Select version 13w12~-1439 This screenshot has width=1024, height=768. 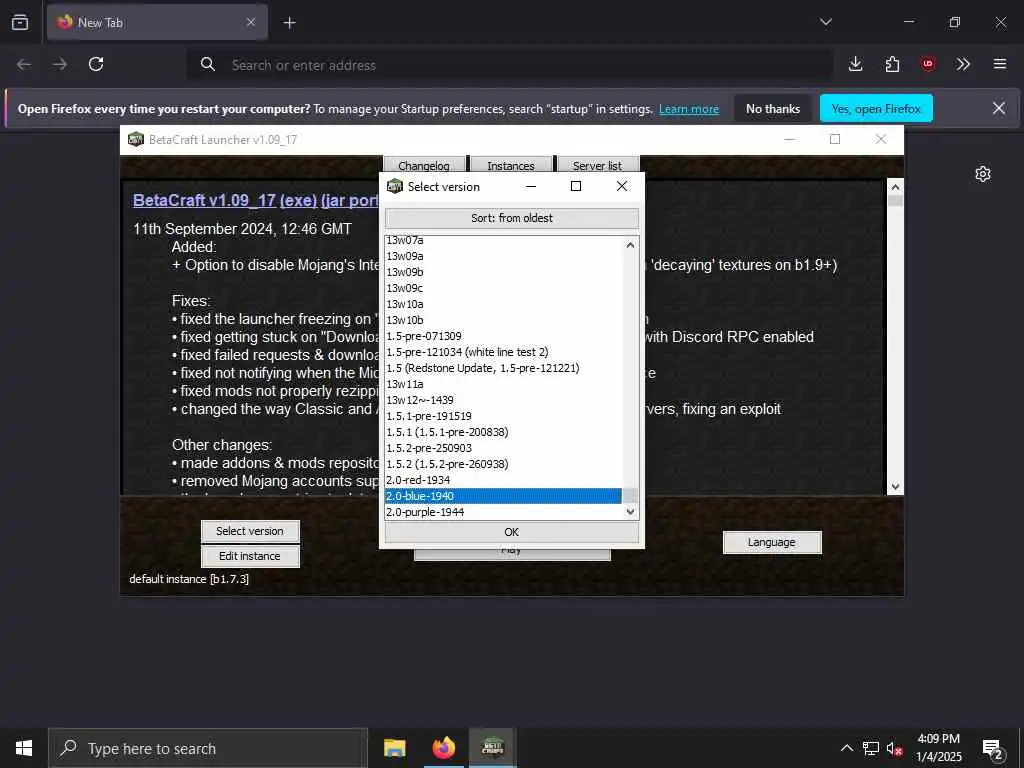pos(504,400)
